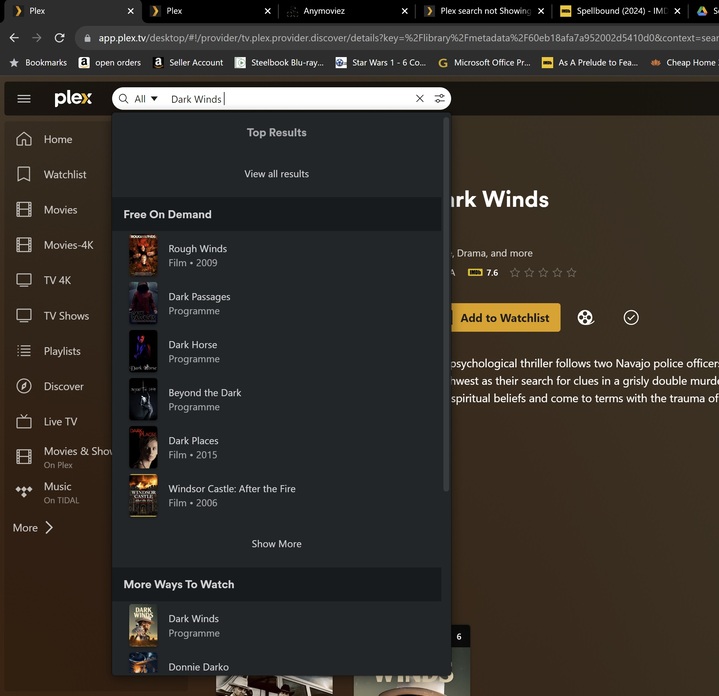Open search filter settings icon

(439, 99)
